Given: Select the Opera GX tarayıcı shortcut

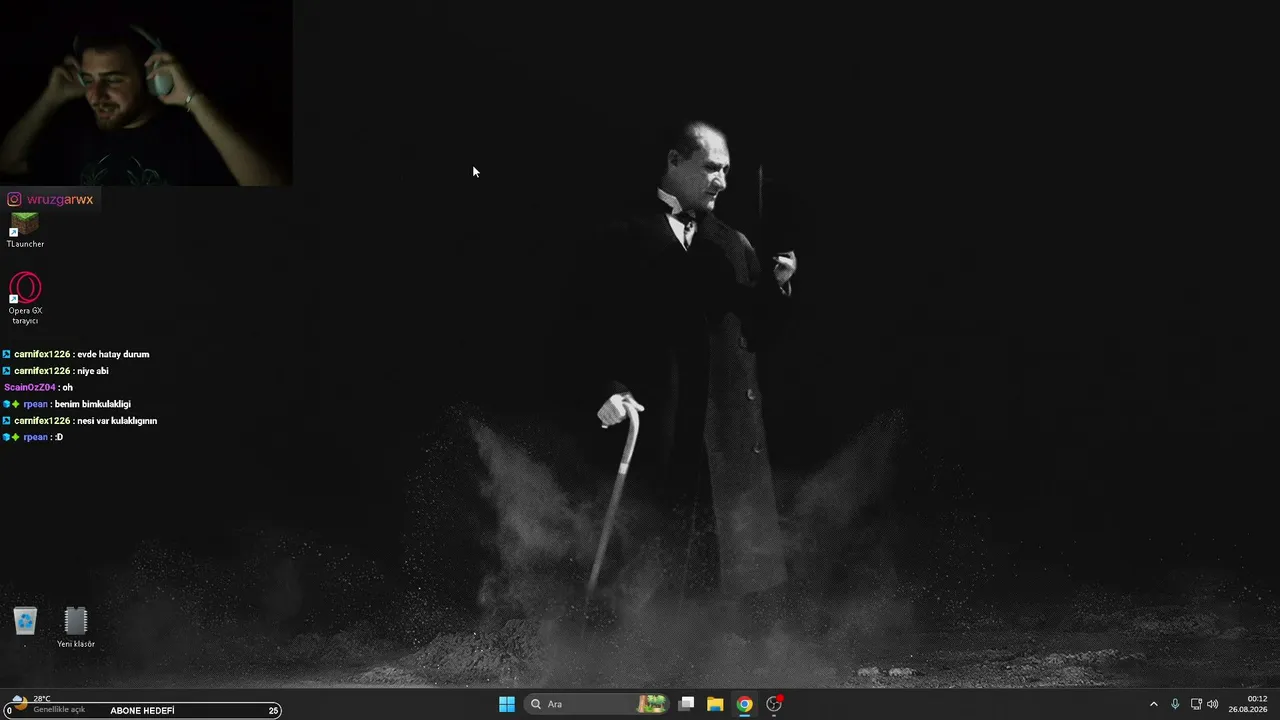Looking at the screenshot, I should 25,298.
